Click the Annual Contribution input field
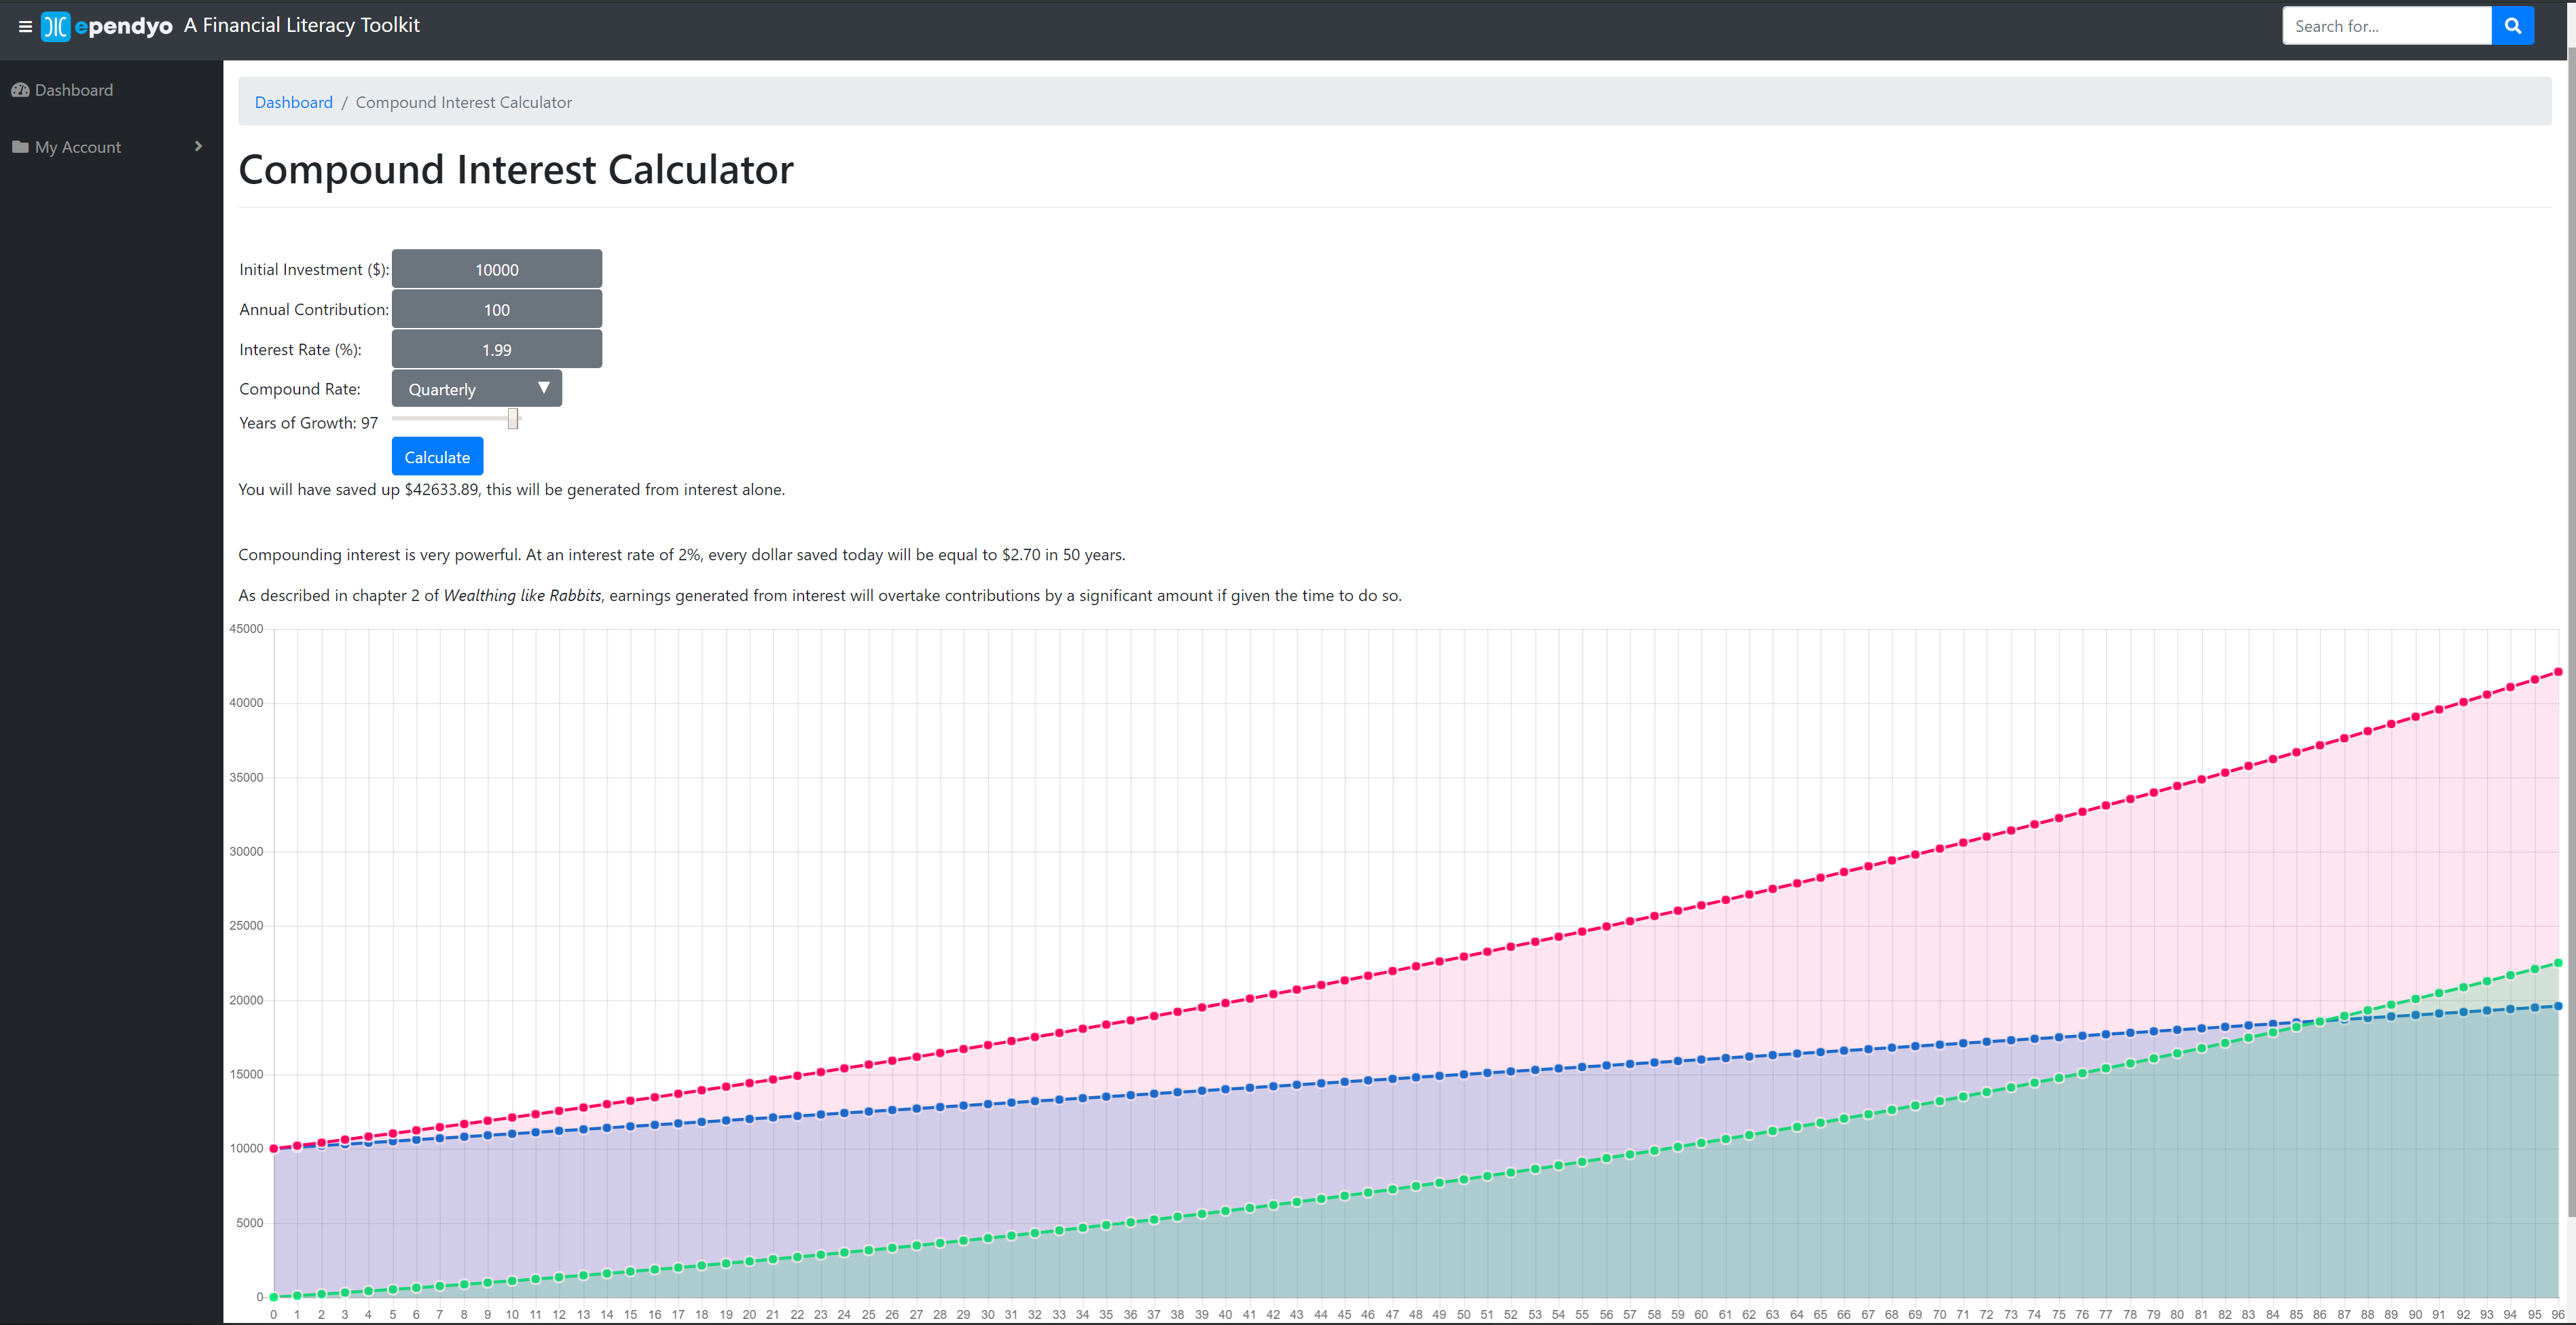 pos(496,309)
